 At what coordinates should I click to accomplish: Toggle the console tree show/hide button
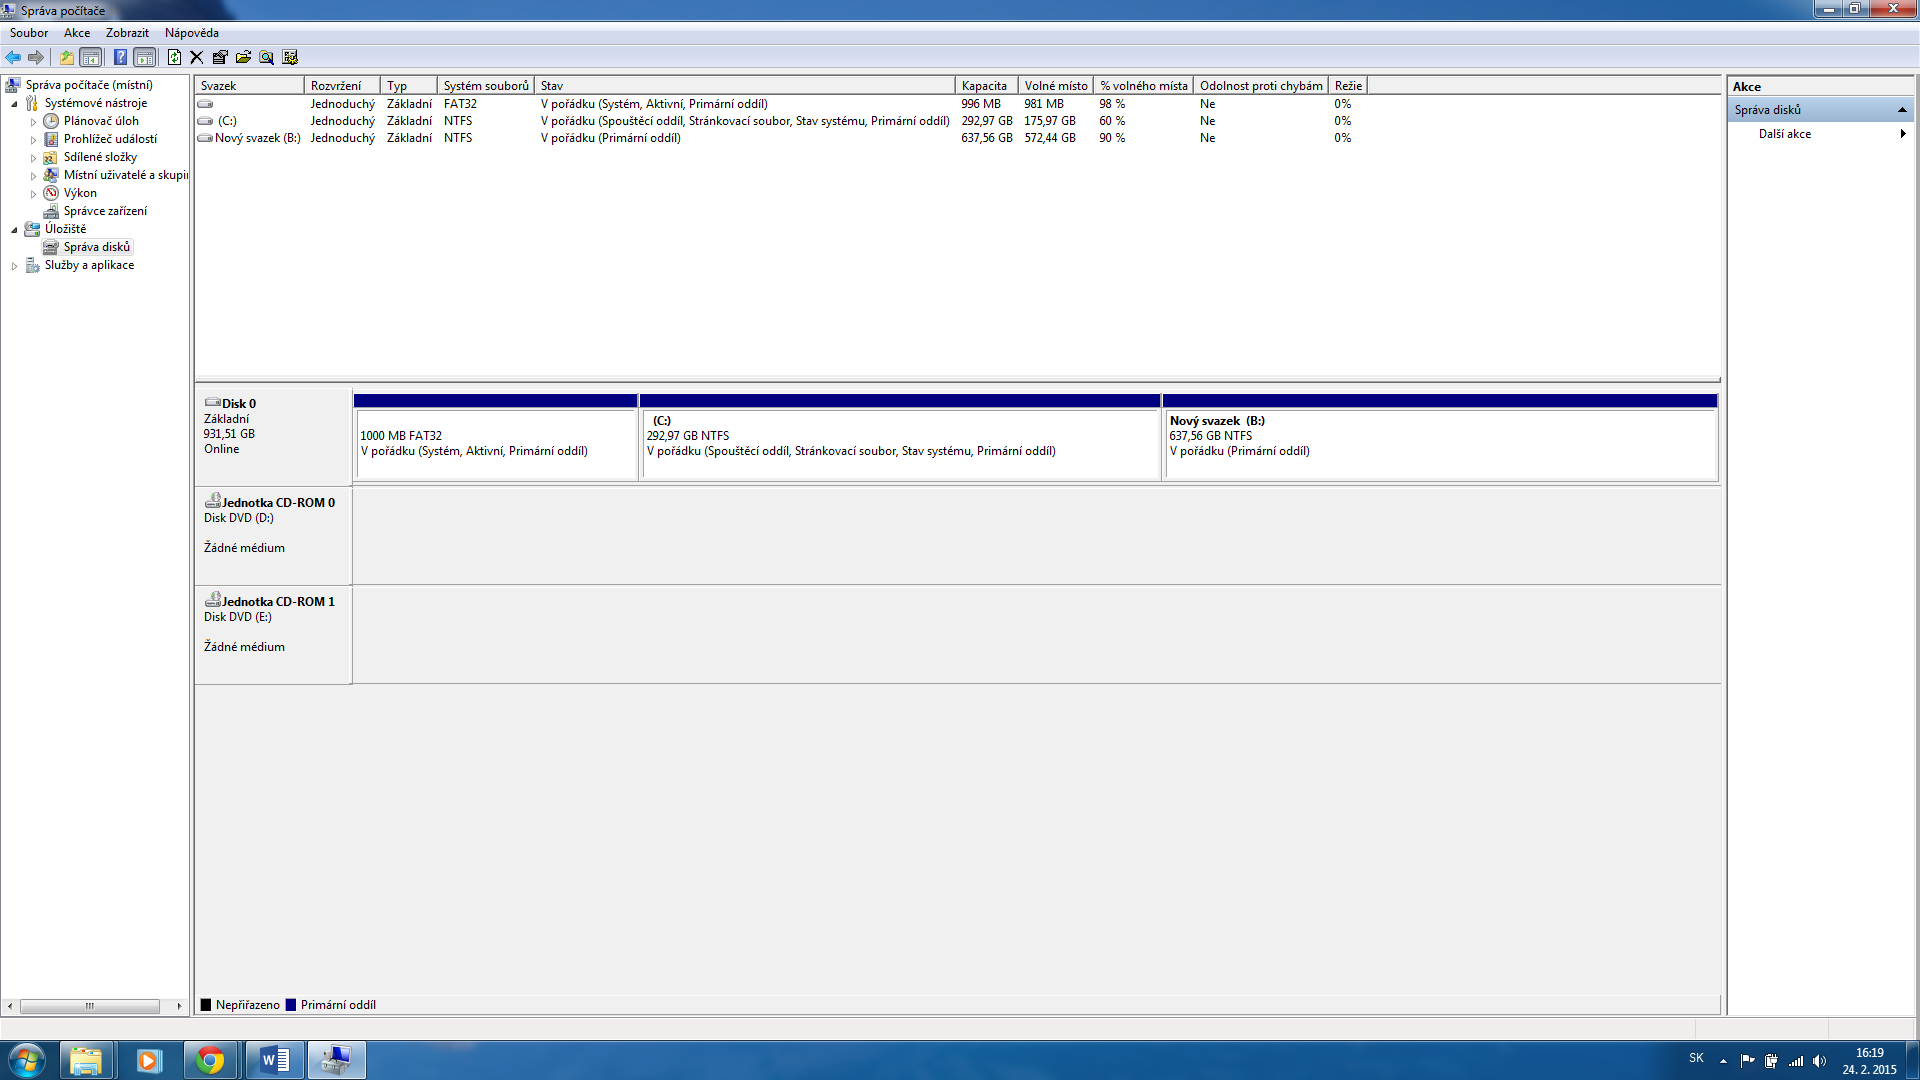click(x=90, y=57)
